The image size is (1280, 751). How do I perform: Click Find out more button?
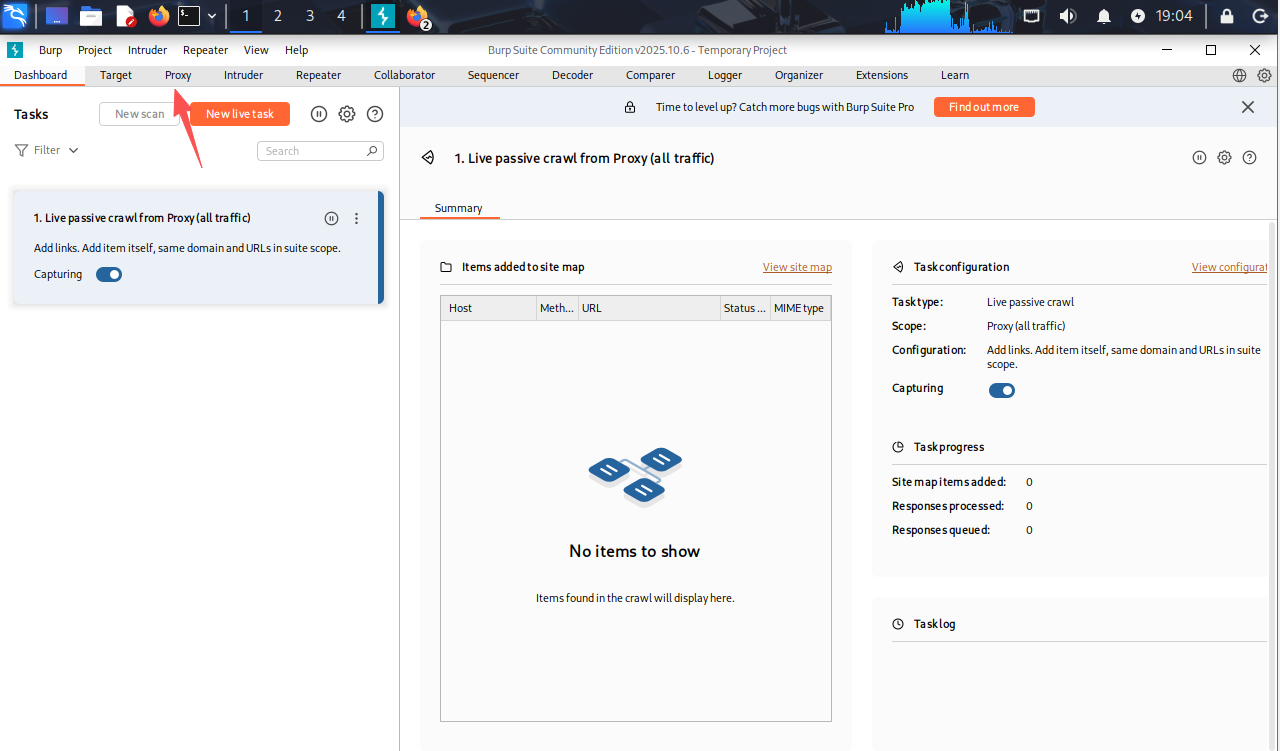coord(984,107)
